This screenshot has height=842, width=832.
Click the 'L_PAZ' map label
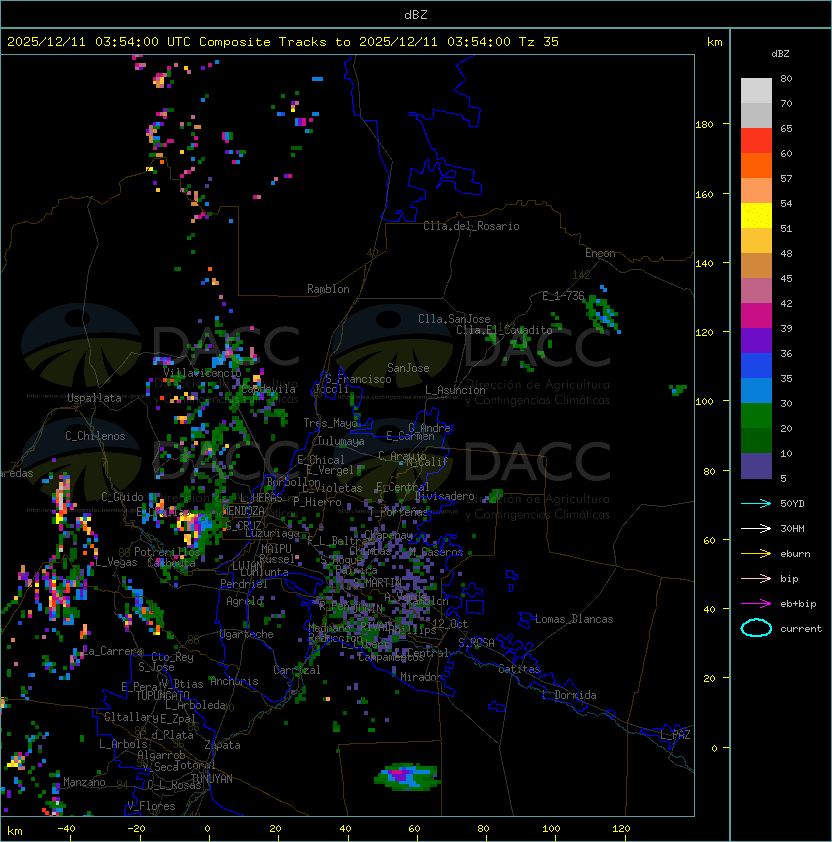pyautogui.click(x=675, y=735)
